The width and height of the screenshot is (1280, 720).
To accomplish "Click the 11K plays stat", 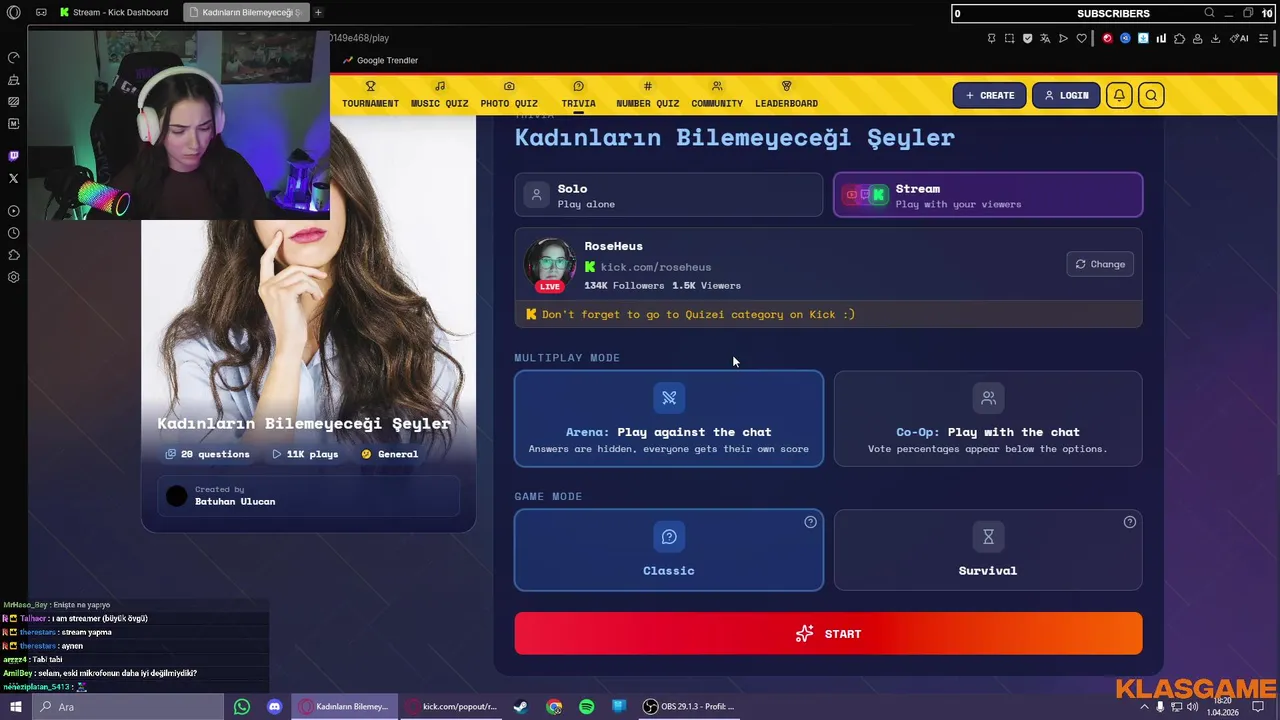I will (305, 454).
